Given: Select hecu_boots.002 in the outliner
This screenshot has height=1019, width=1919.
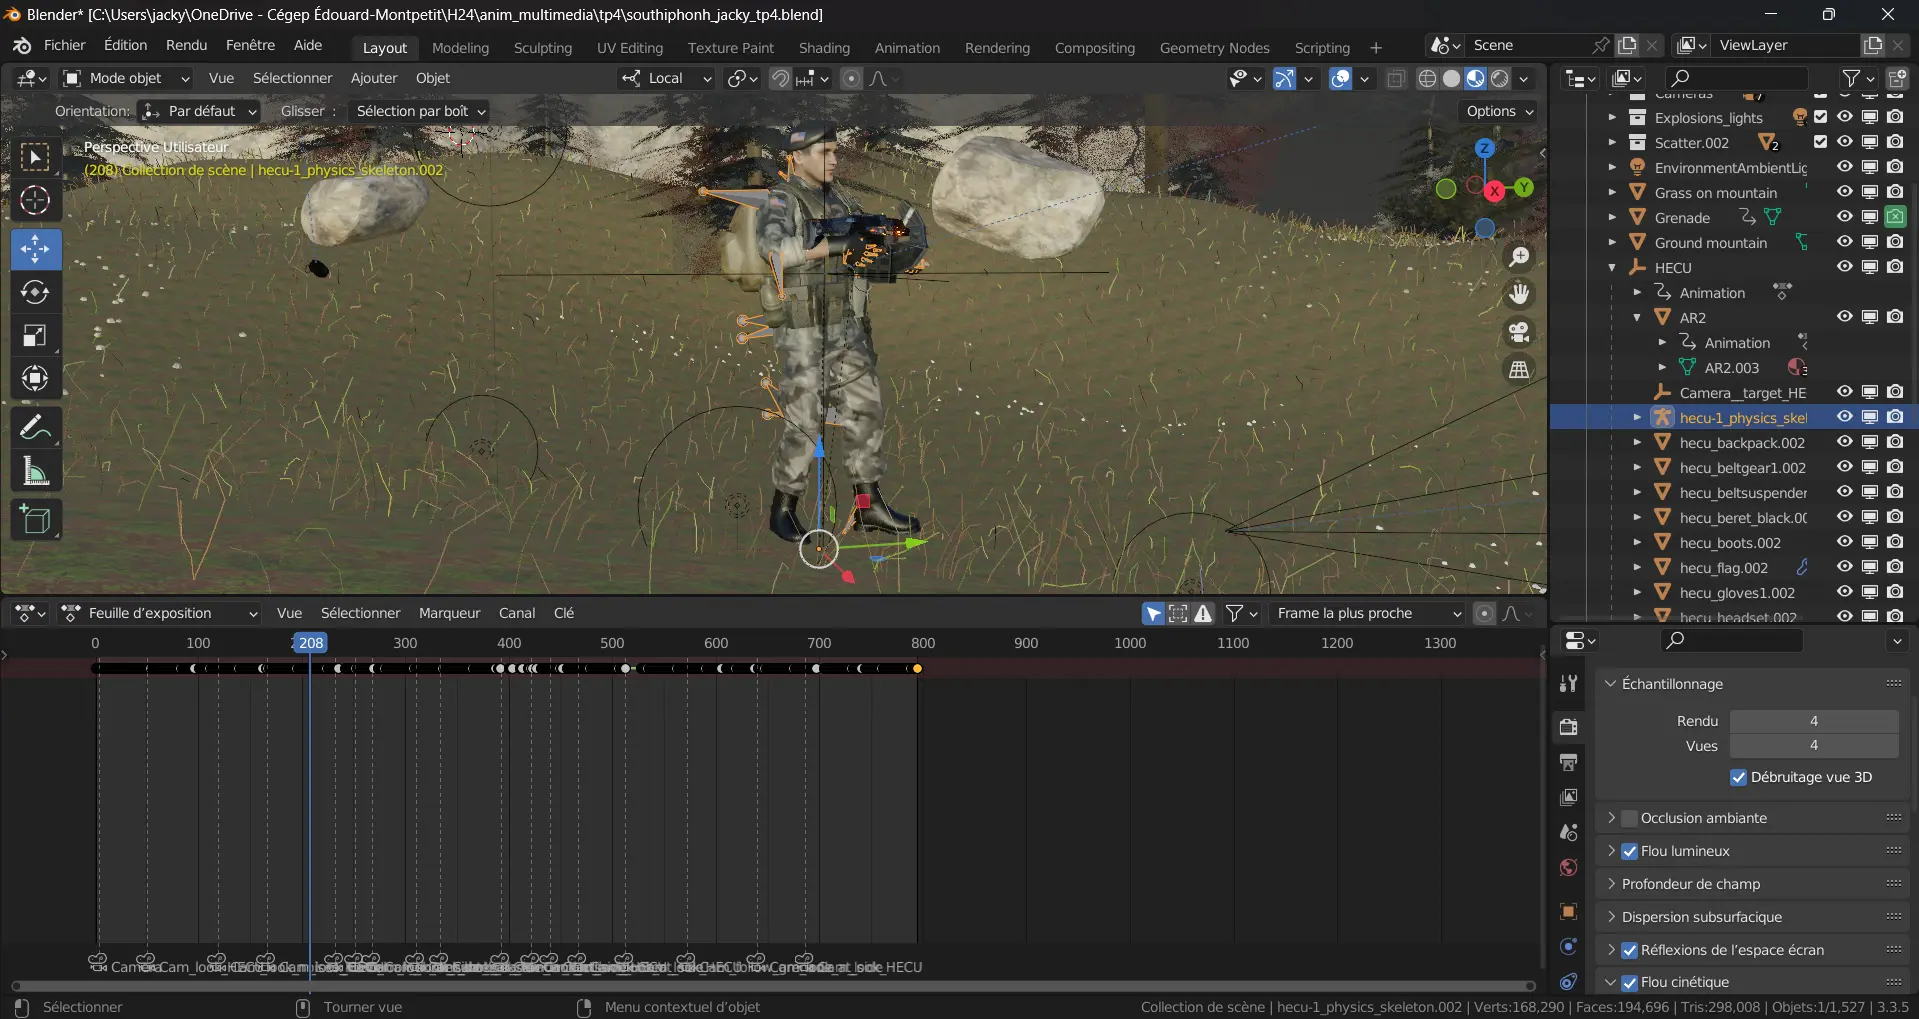Looking at the screenshot, I should tap(1730, 543).
